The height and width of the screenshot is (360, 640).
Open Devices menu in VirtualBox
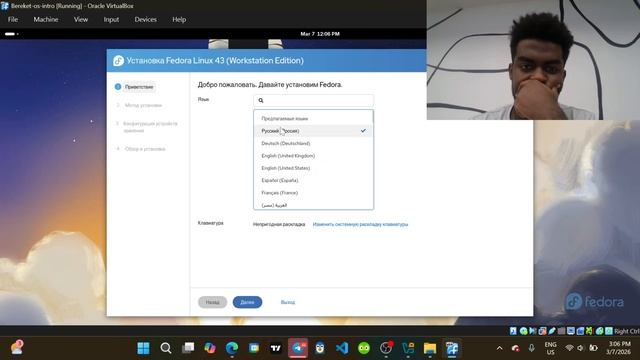(x=145, y=19)
